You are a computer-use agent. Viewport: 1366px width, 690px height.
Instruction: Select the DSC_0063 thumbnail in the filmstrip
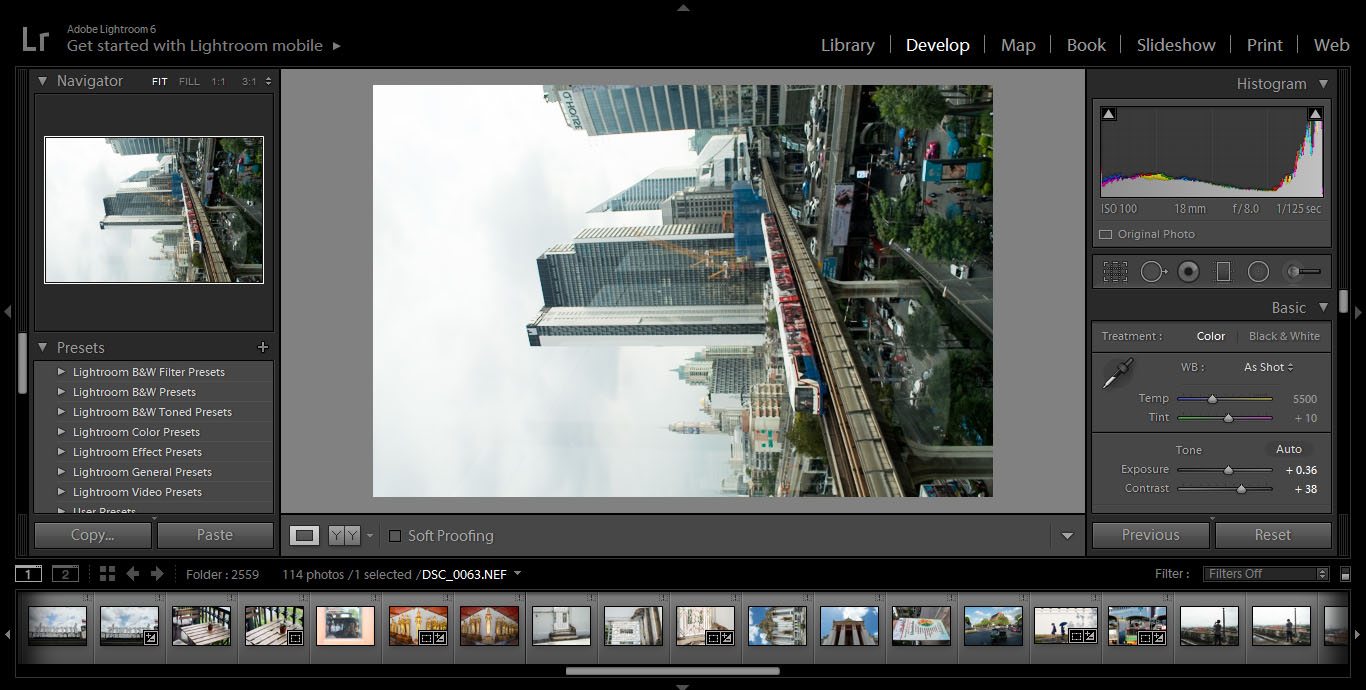click(x=345, y=625)
